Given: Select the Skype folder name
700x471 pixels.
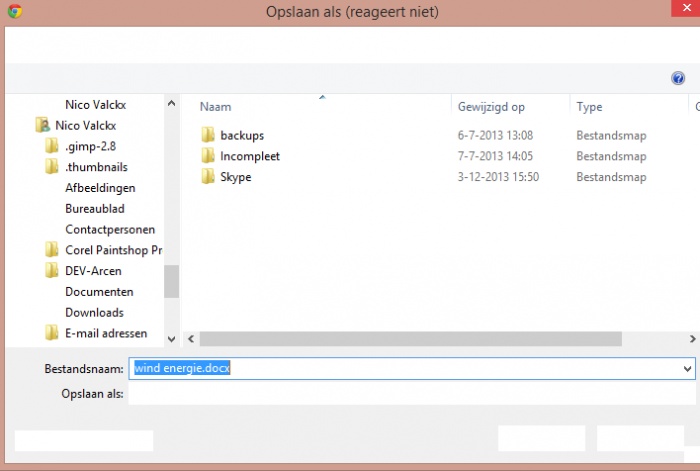Looking at the screenshot, I should click(236, 177).
